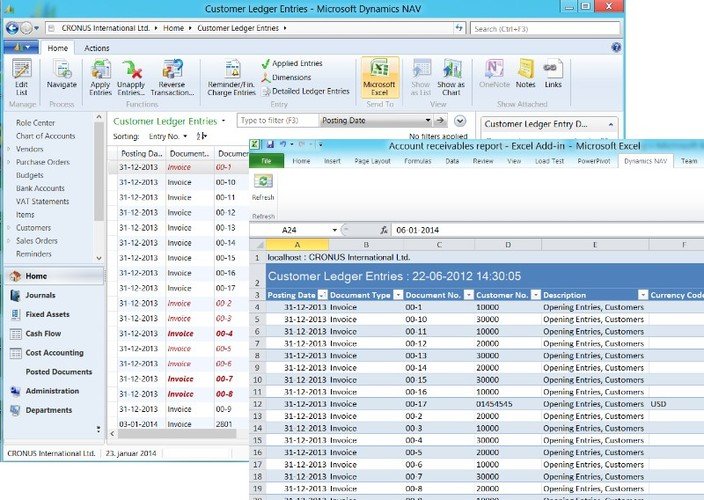Click the navigation pane scroll-down arrow

(x=99, y=259)
